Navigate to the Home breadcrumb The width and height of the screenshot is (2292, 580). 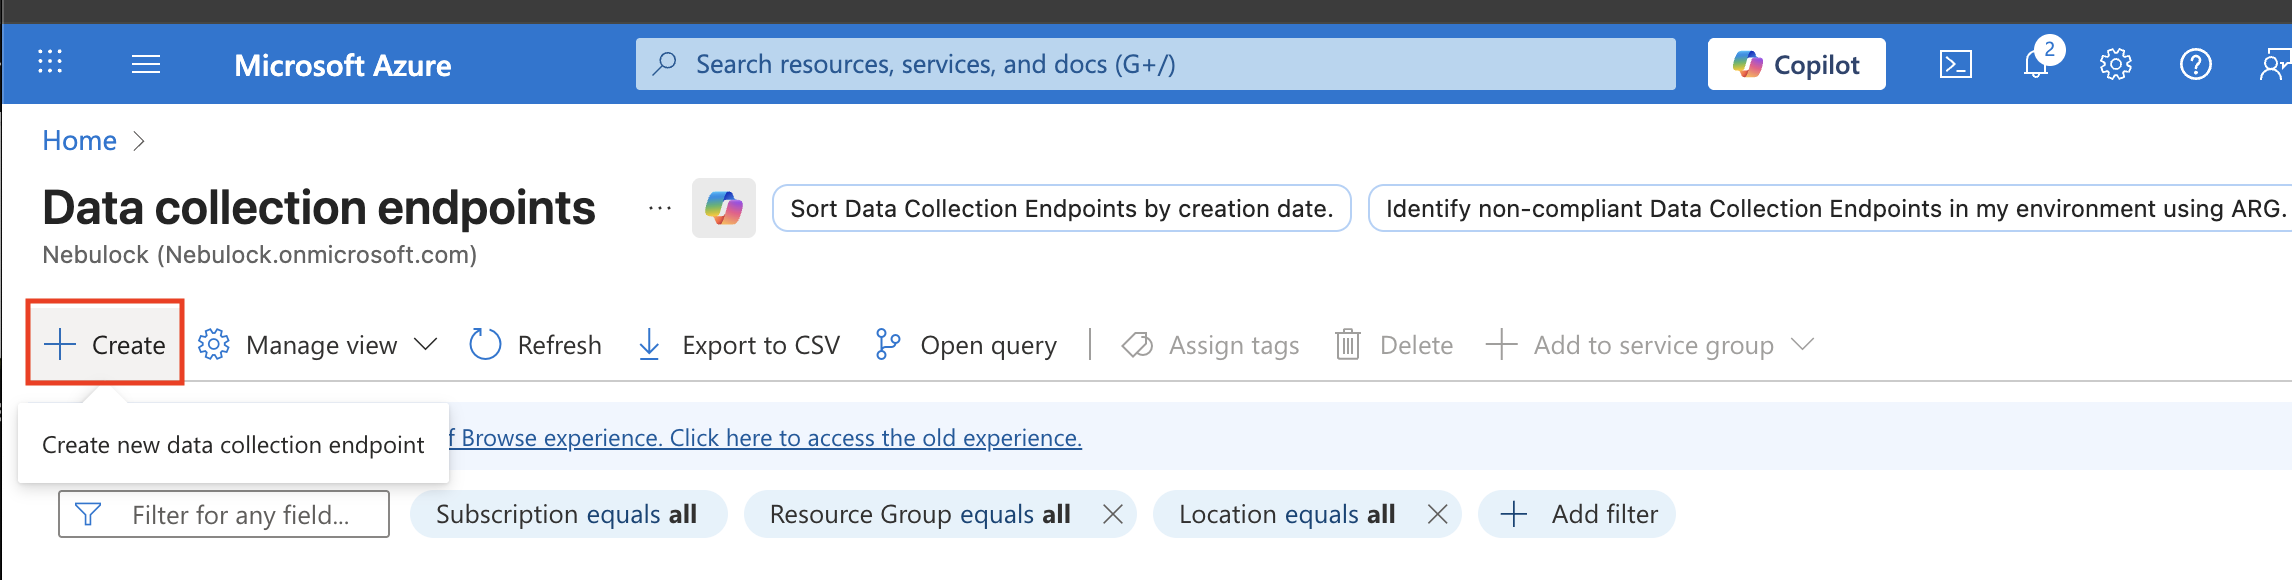pos(79,141)
